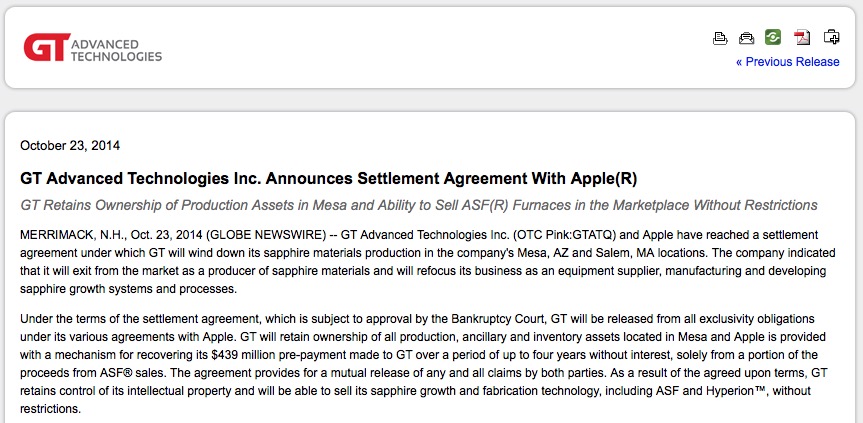This screenshot has width=863, height=423.
Task: Open the Previous Release link
Action: click(x=788, y=62)
